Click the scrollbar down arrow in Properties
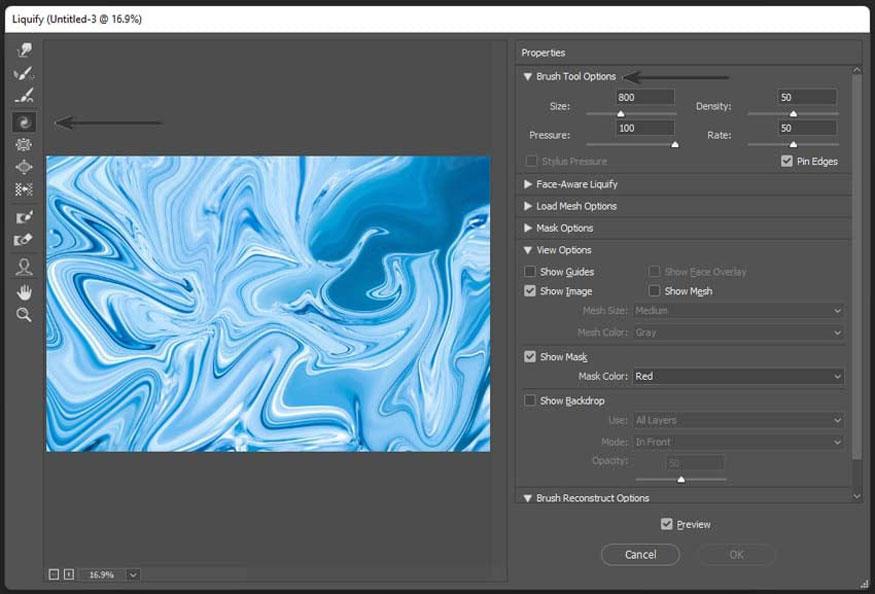The width and height of the screenshot is (875, 594). [x=857, y=496]
